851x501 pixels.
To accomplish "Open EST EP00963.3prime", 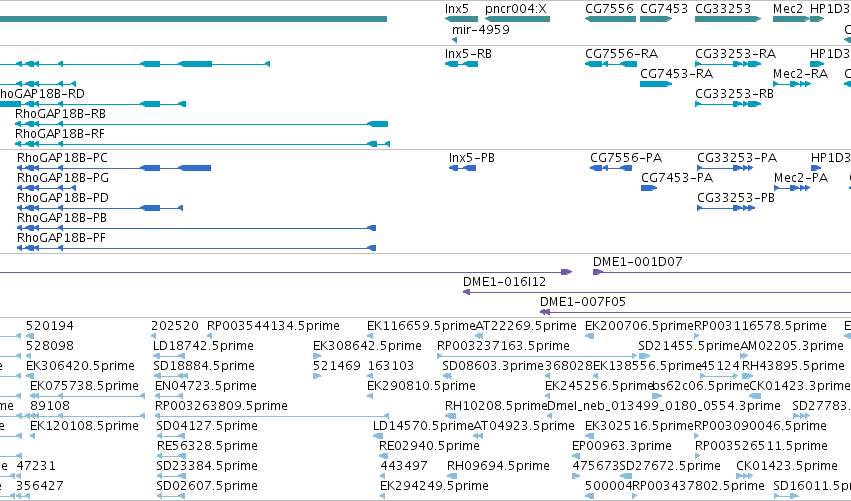I will point(622,447).
